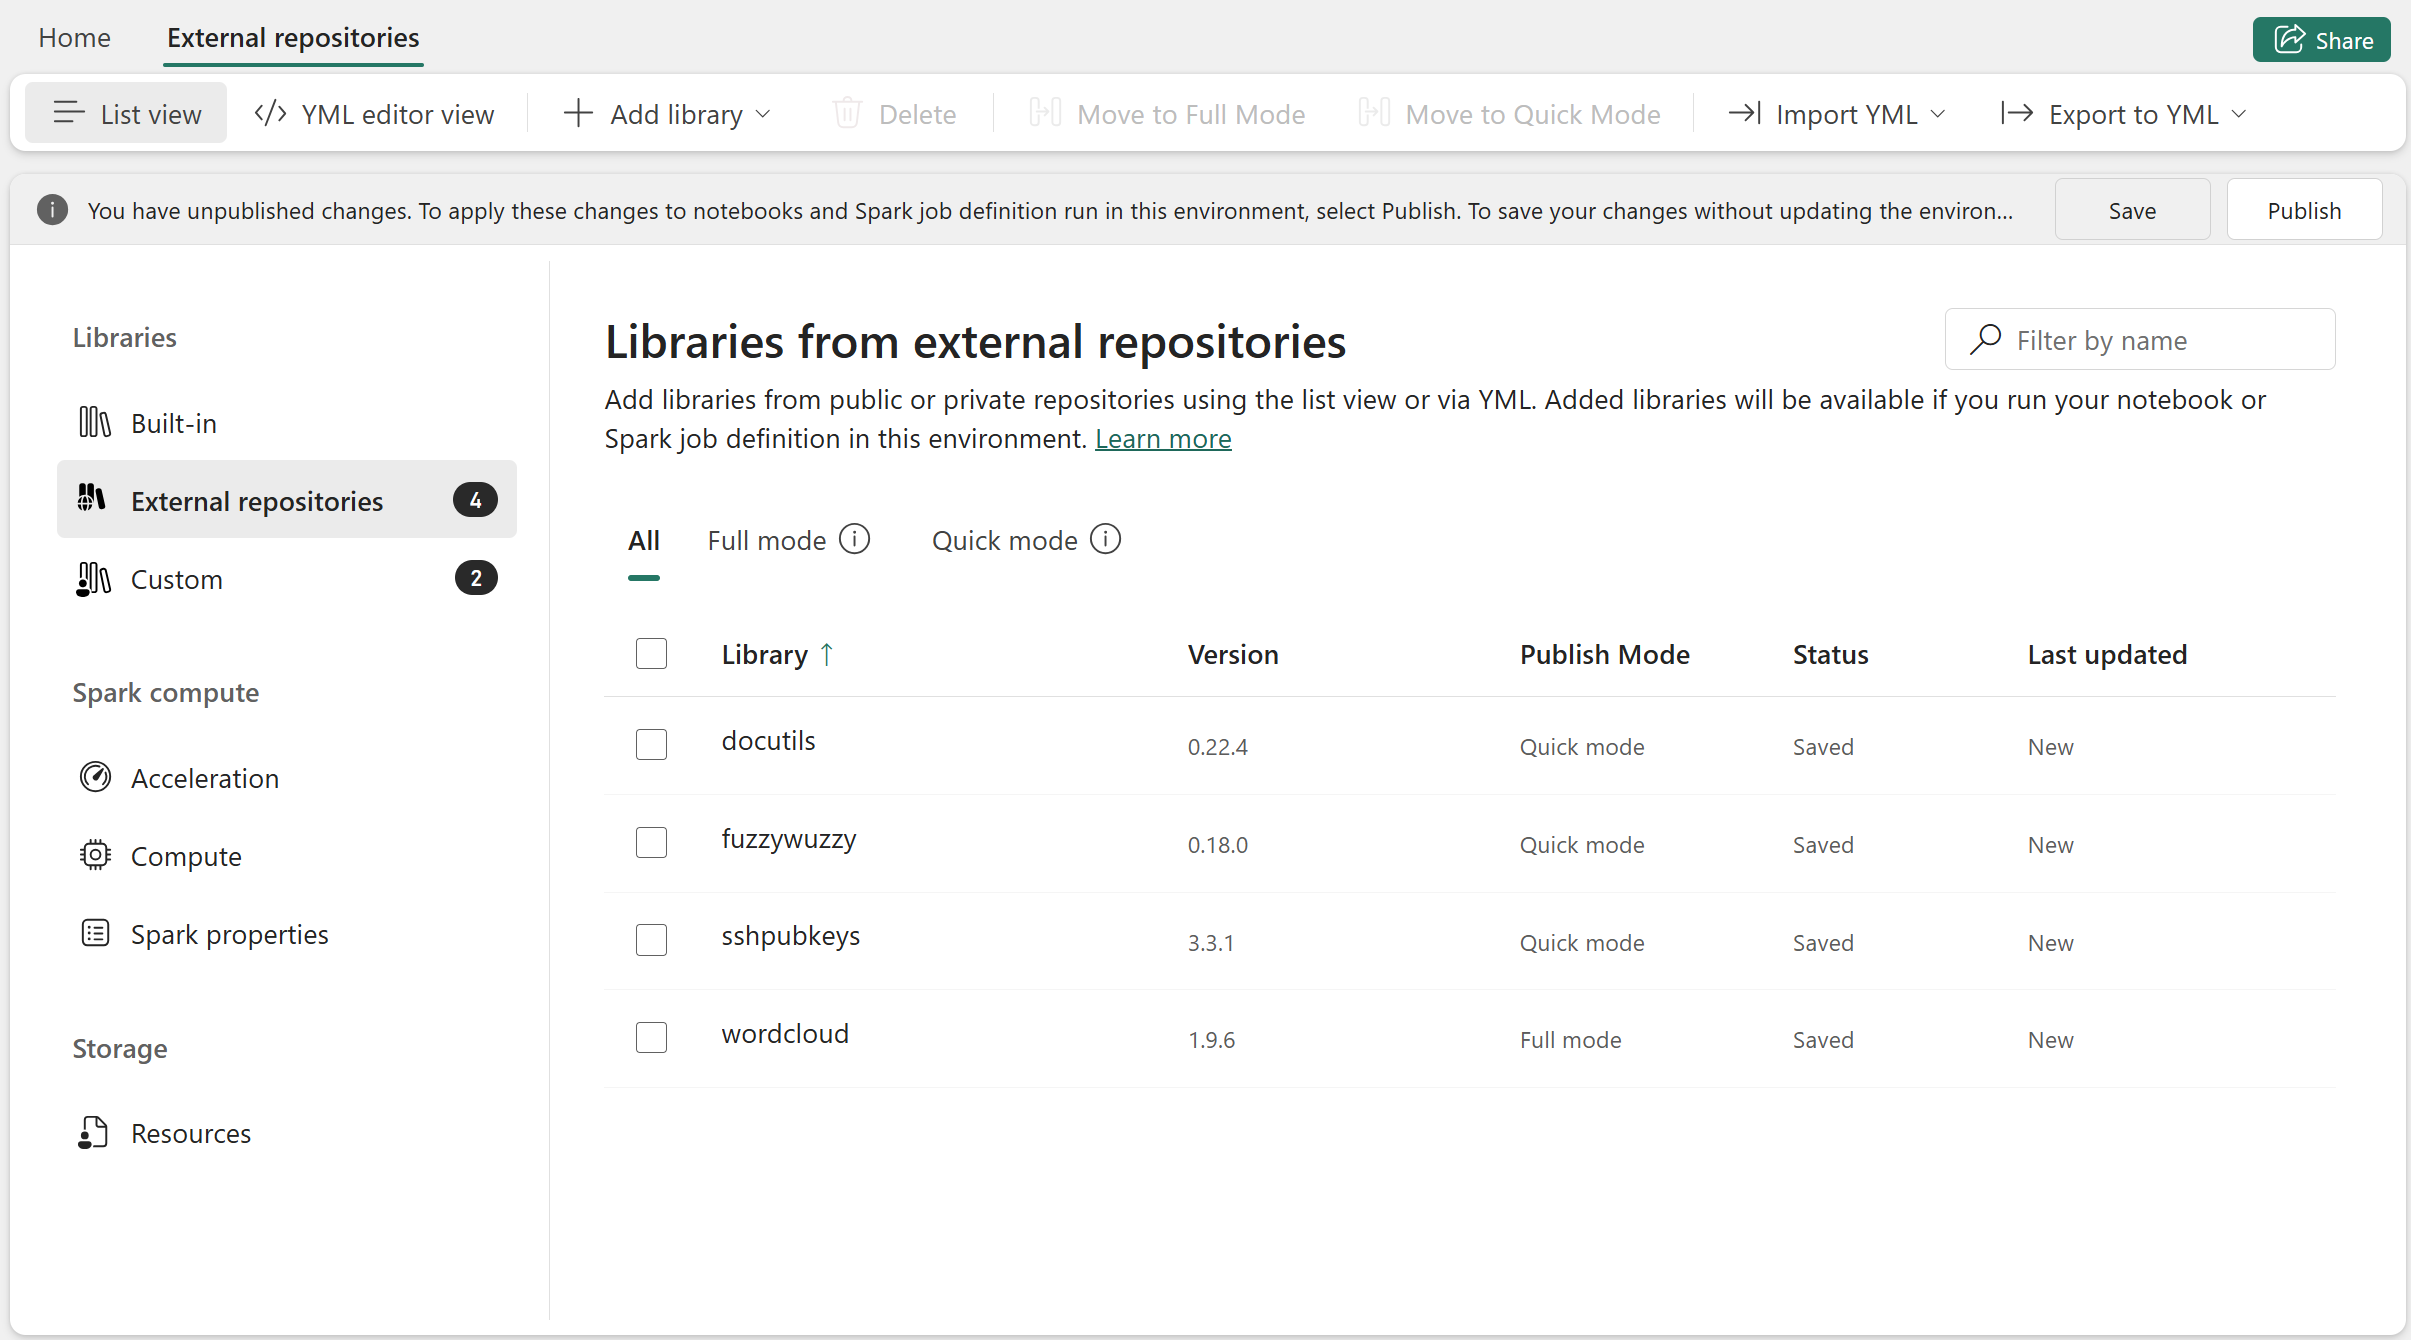Switch to the Home tab

[75, 37]
